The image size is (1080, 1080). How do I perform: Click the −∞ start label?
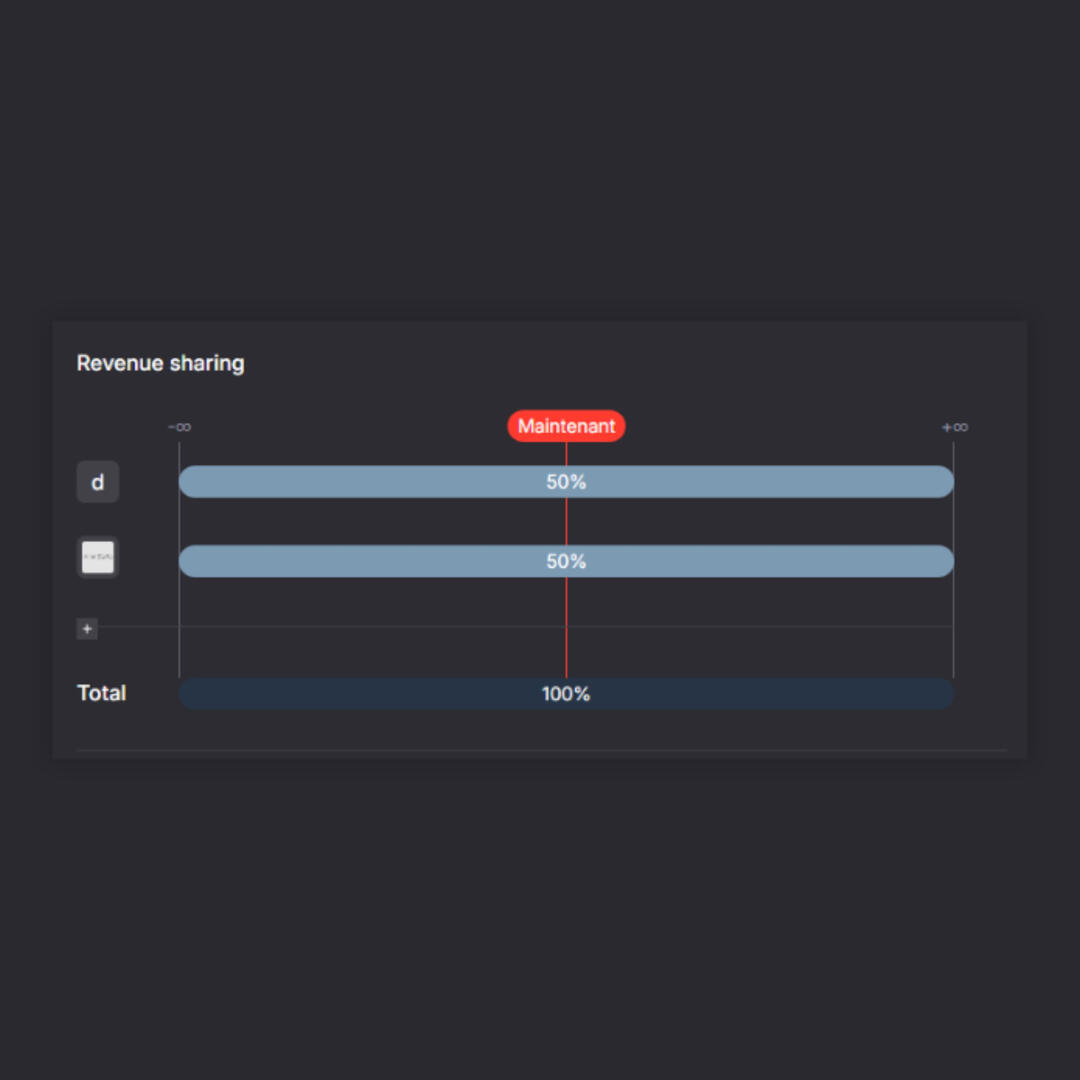click(179, 427)
